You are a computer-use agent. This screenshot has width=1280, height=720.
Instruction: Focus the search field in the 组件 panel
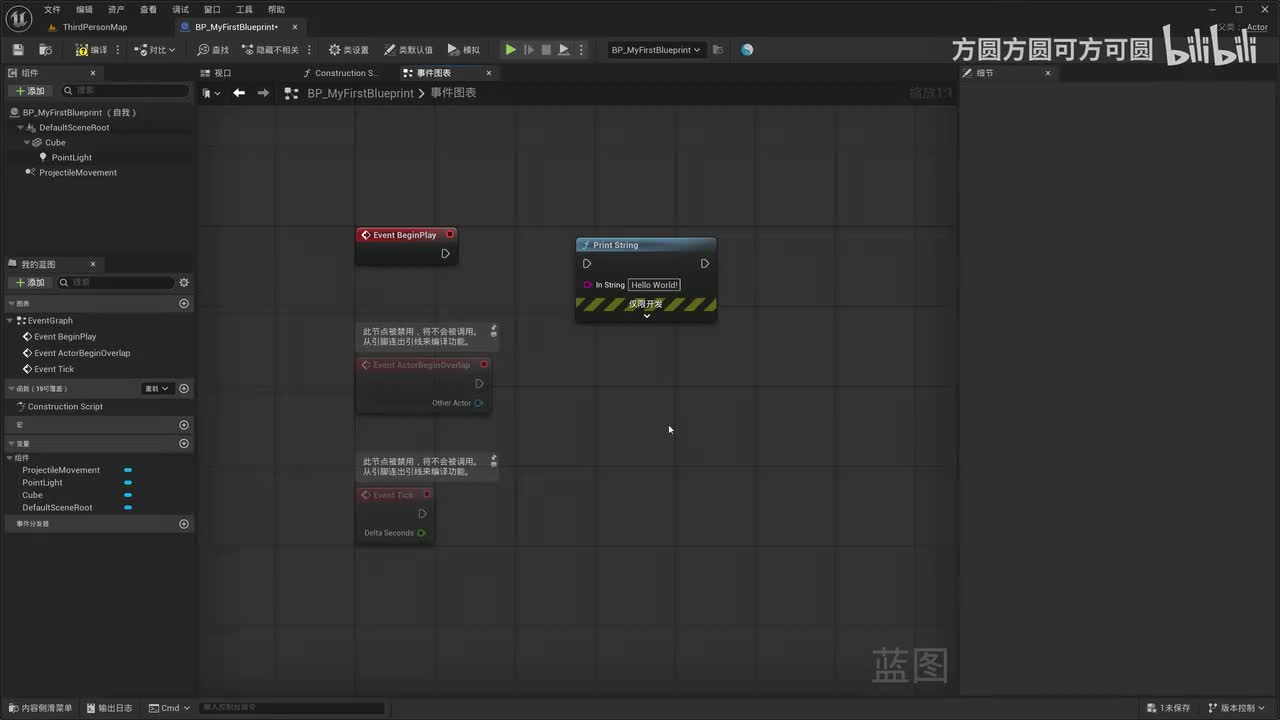pyautogui.click(x=125, y=91)
